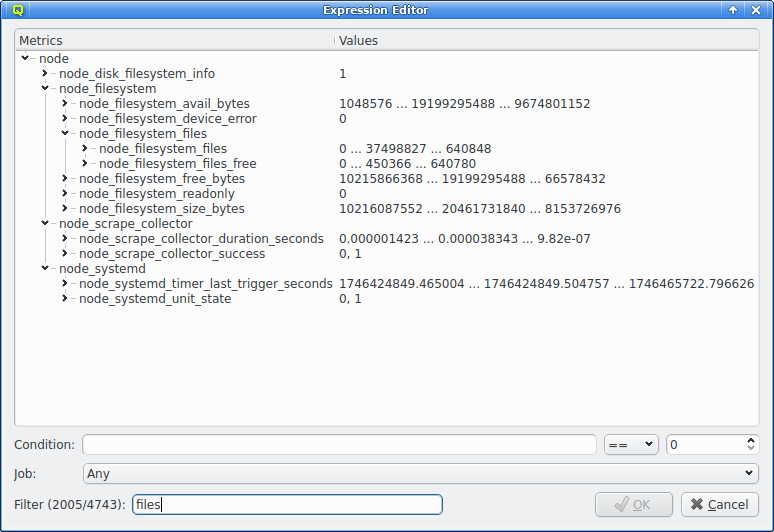Image resolution: width=774 pixels, height=532 pixels.
Task: Click the title bar up-arrow shade button
Action: (x=733, y=10)
